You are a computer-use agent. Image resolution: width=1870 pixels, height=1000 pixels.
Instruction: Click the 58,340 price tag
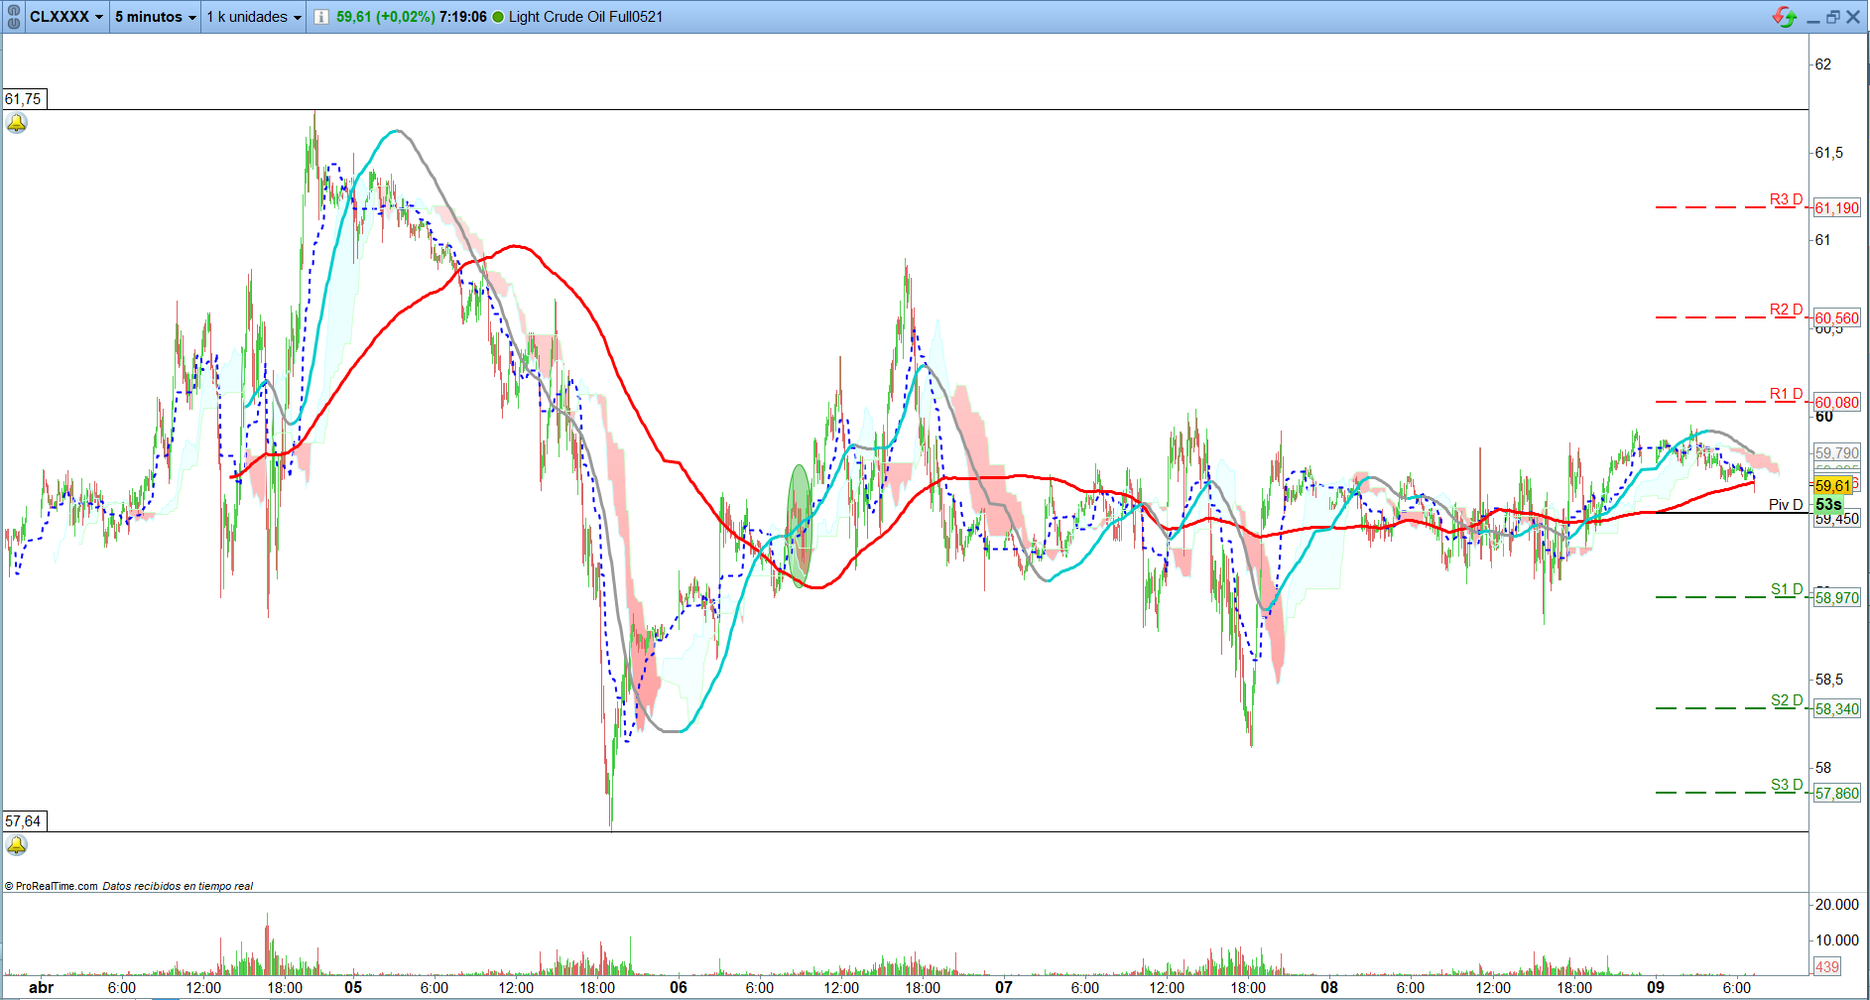1837,709
